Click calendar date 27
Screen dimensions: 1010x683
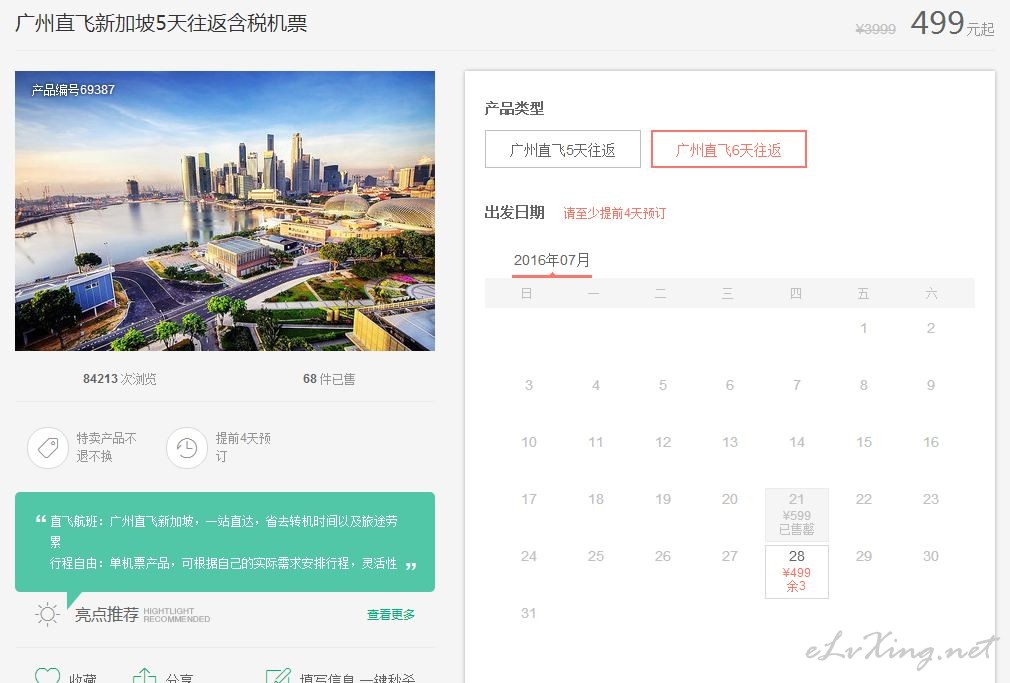tap(730, 556)
